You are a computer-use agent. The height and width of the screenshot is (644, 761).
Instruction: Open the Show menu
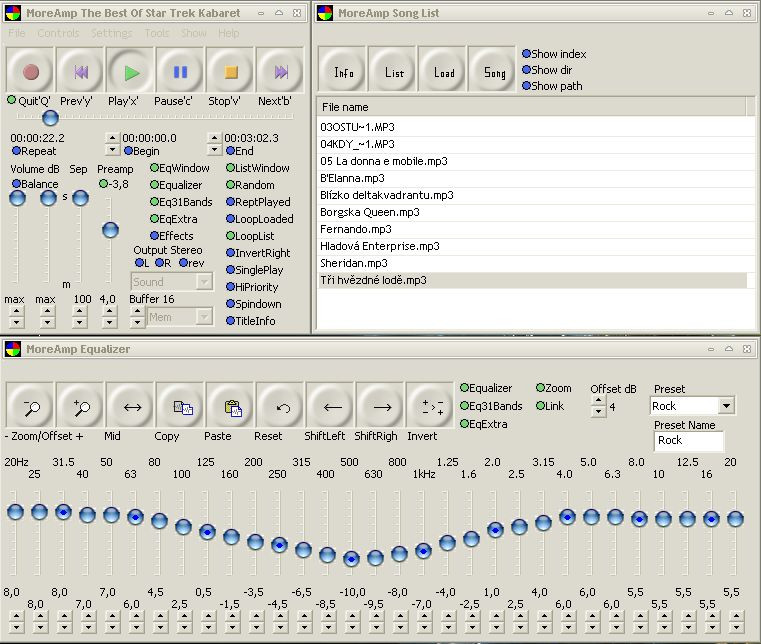tap(194, 33)
